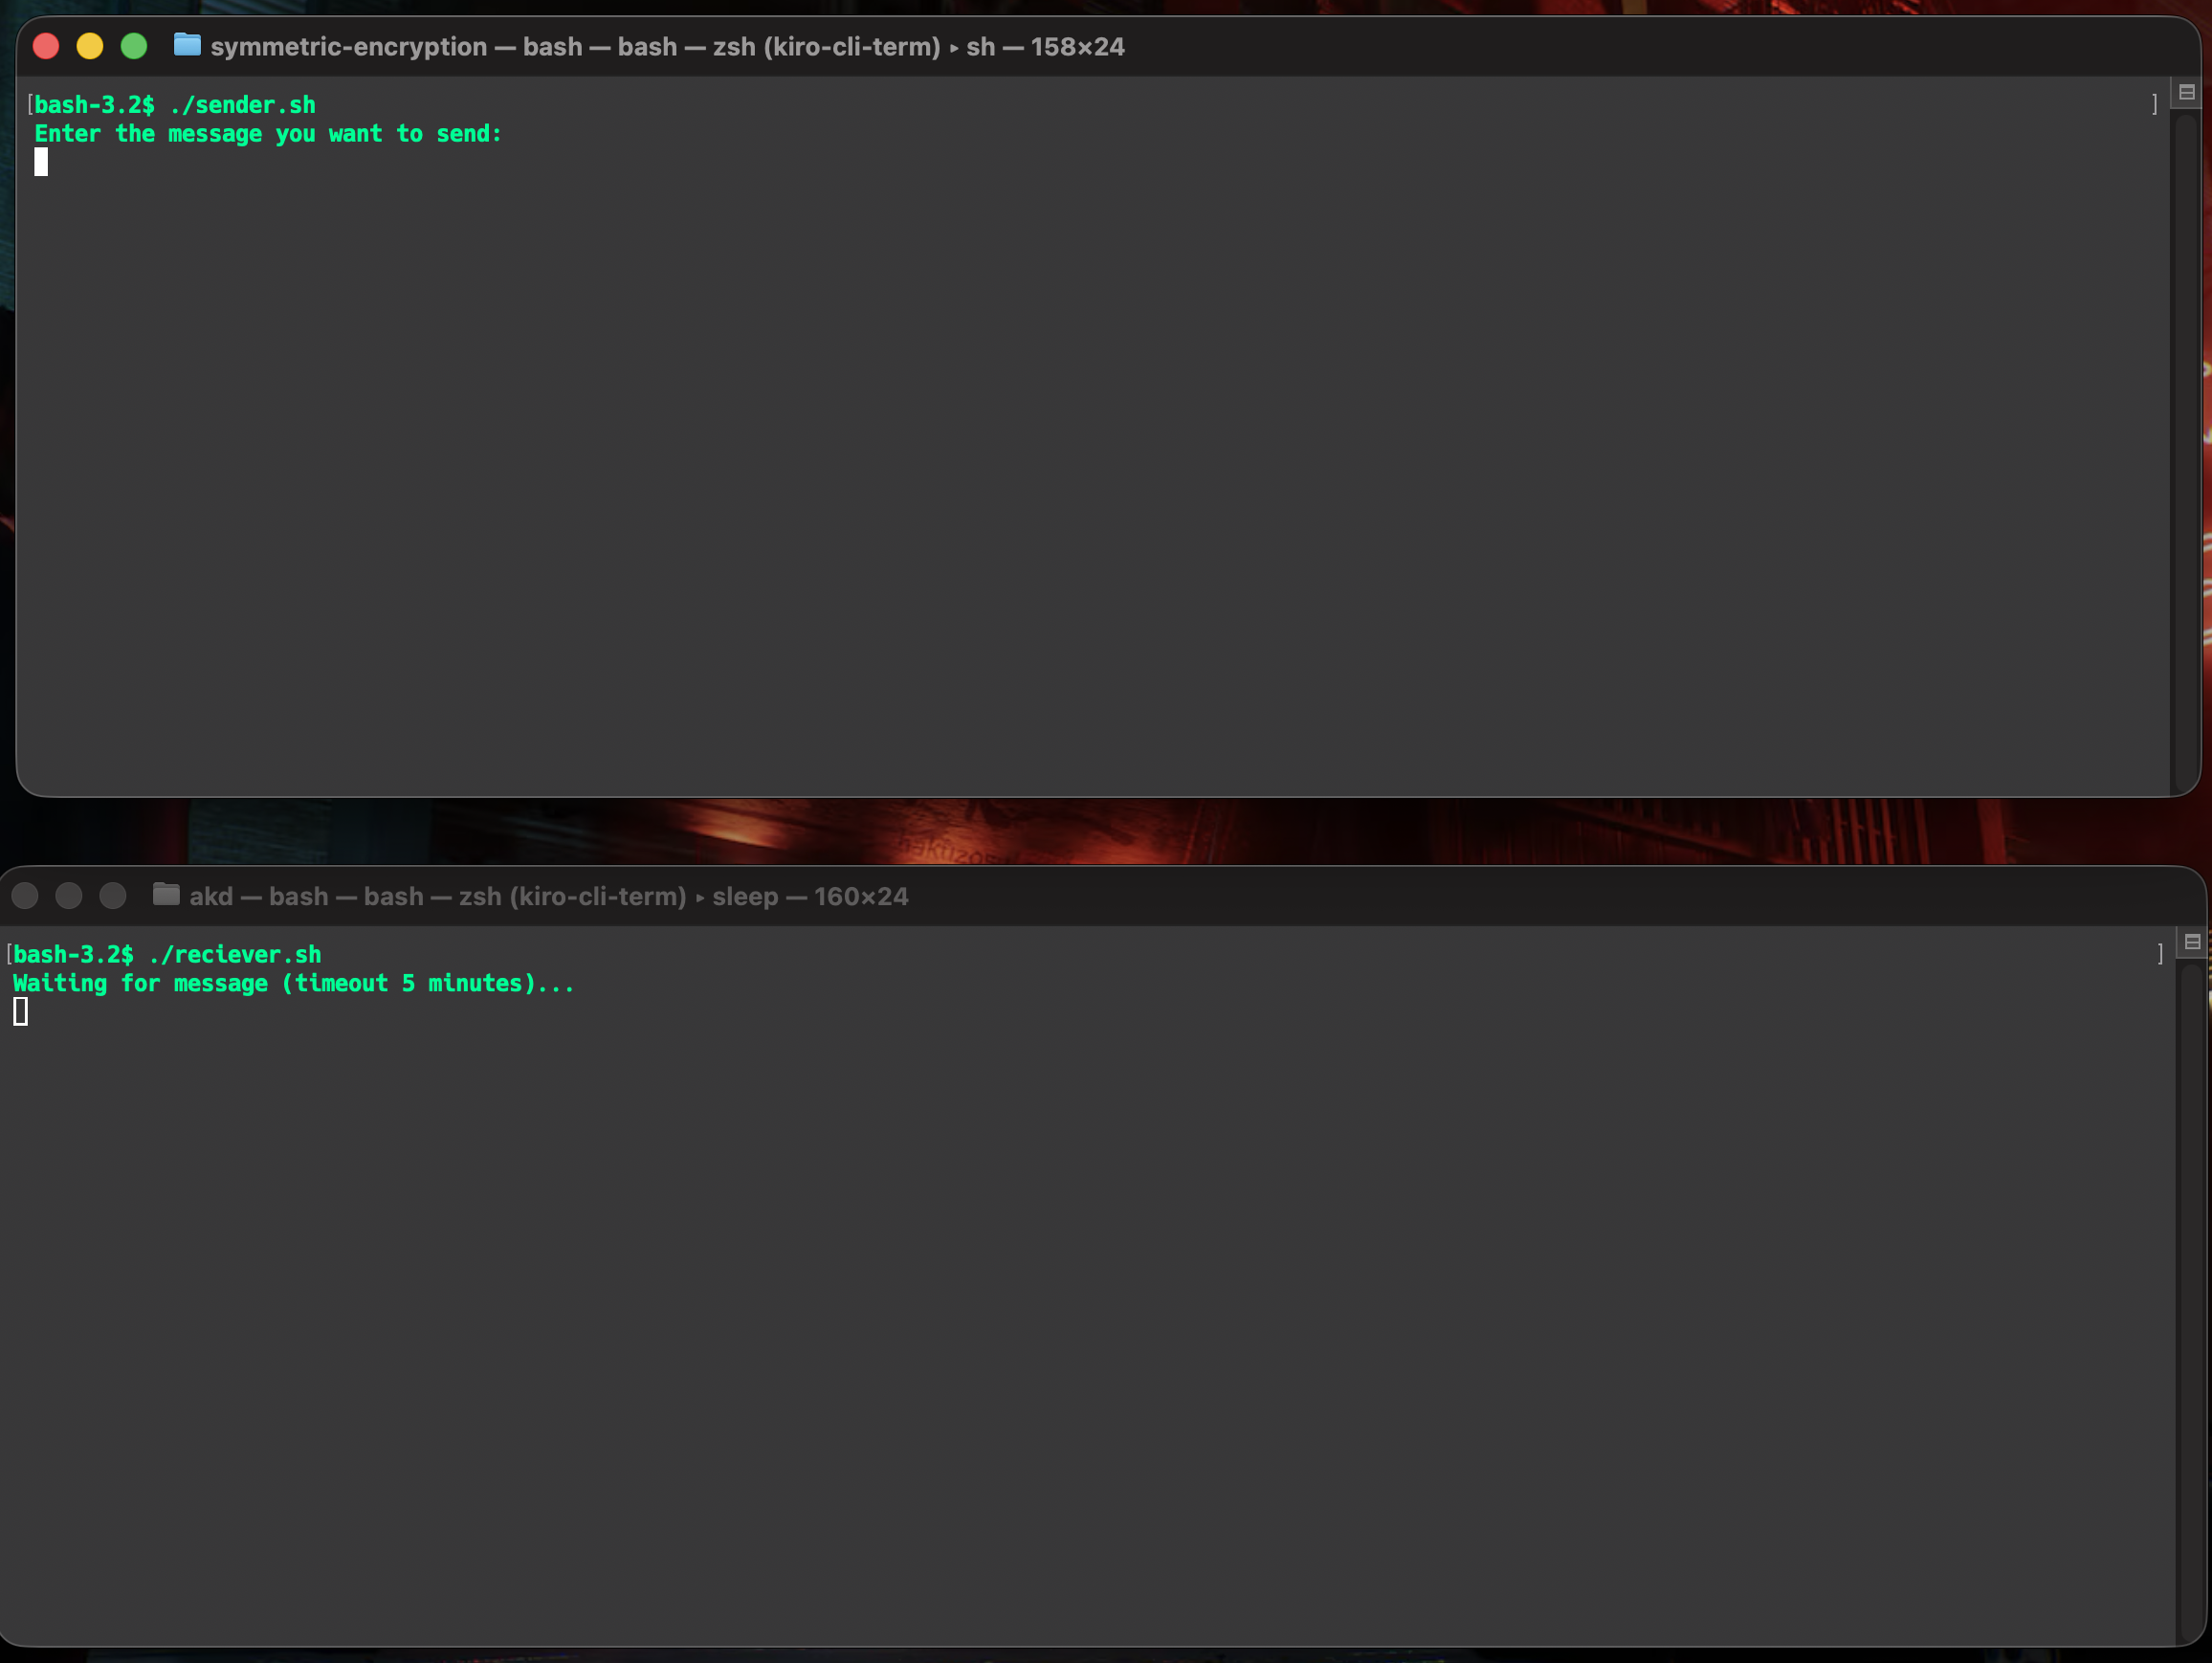This screenshot has height=1663, width=2212.
Task: Click the inactive minimize button of the akd window
Action: tap(69, 896)
